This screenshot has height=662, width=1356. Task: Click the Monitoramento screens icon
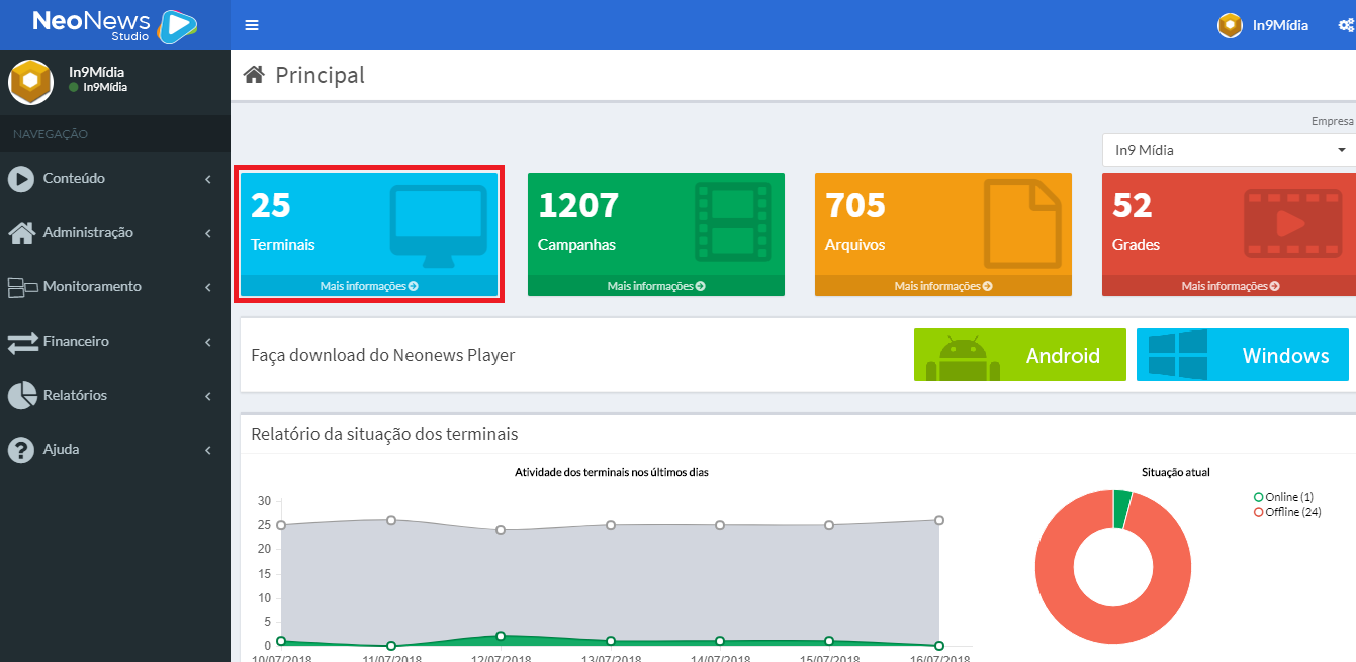point(21,287)
